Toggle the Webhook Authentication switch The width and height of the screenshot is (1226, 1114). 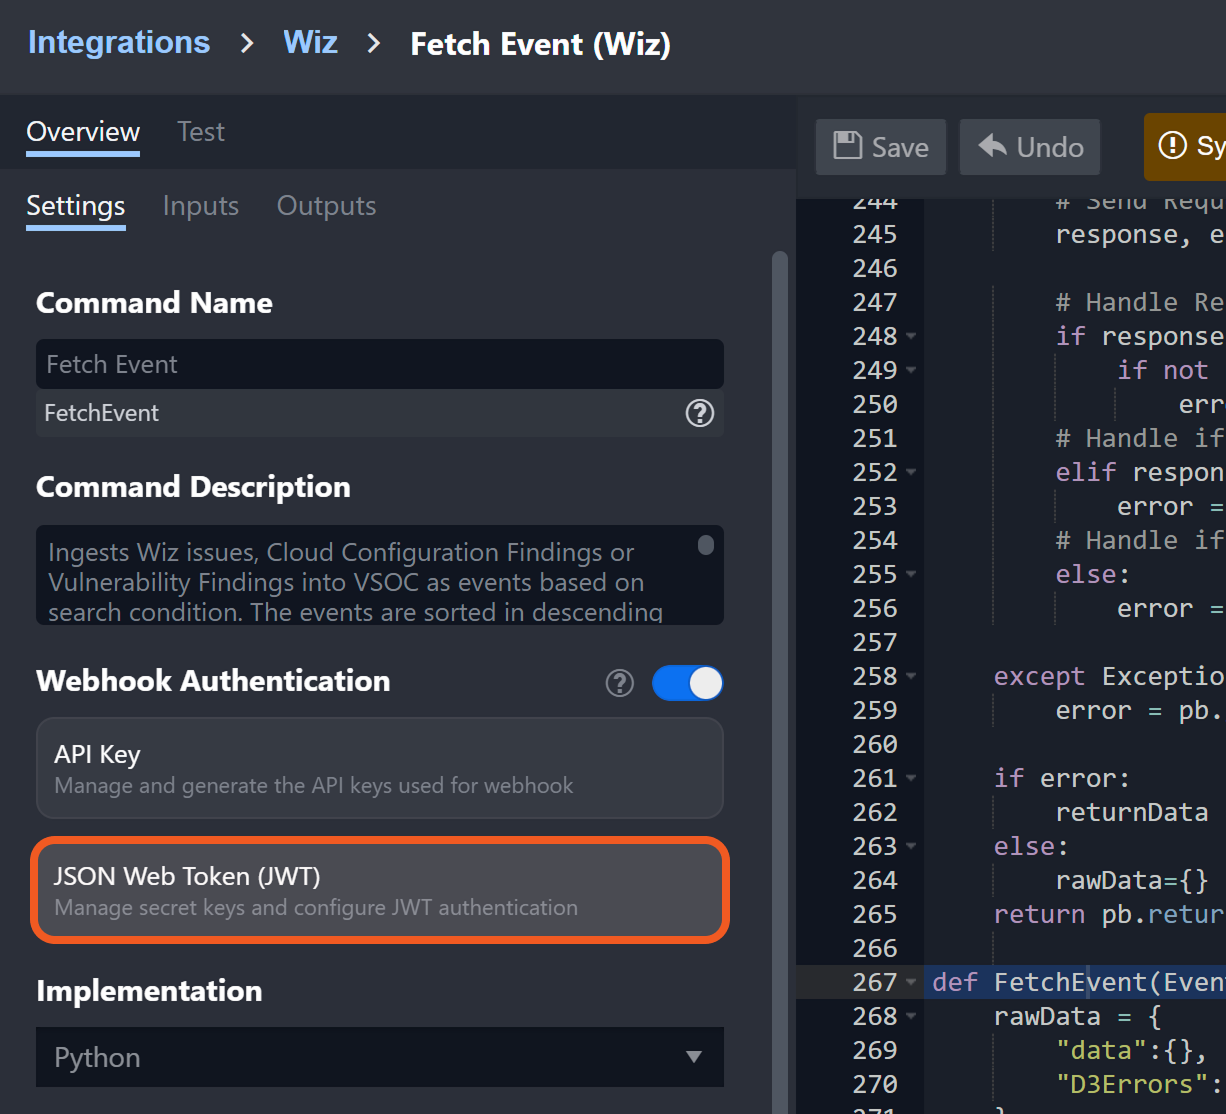tap(687, 683)
